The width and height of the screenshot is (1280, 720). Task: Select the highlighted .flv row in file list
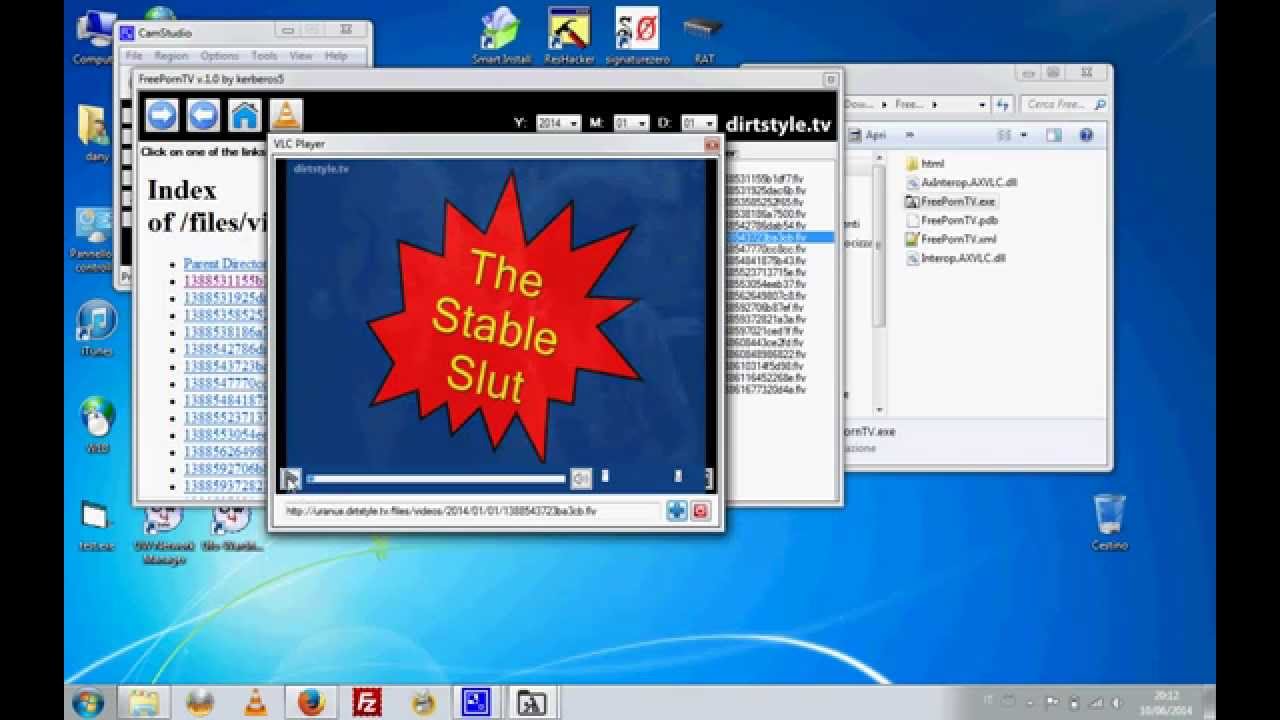click(780, 237)
